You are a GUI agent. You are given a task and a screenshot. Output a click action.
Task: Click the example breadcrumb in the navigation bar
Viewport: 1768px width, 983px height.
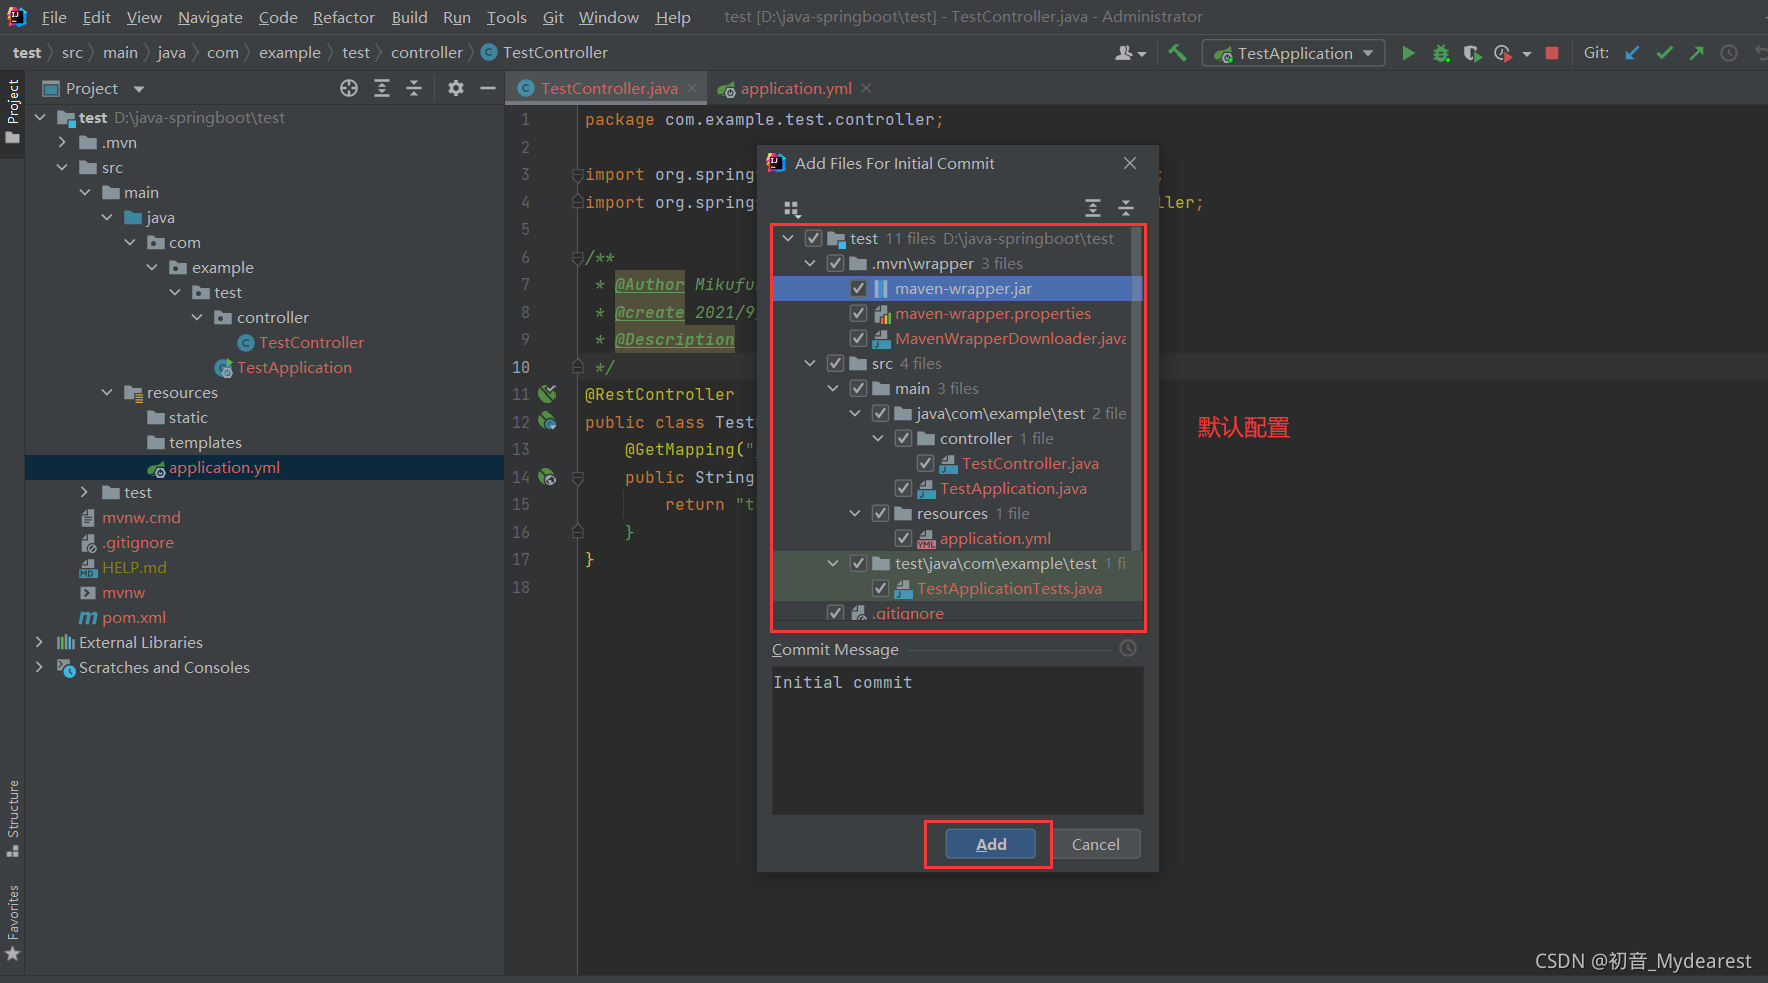(290, 52)
